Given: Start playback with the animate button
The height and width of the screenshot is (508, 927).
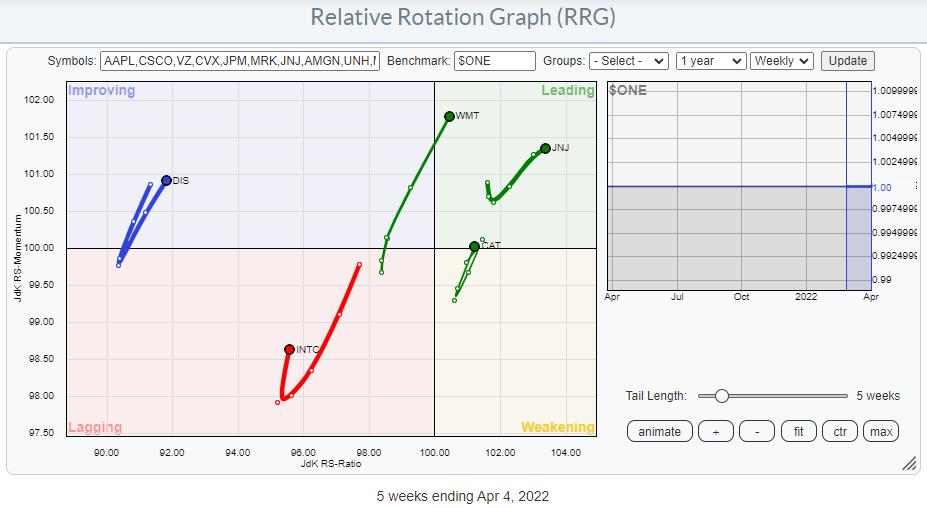Looking at the screenshot, I should pyautogui.click(x=659, y=431).
